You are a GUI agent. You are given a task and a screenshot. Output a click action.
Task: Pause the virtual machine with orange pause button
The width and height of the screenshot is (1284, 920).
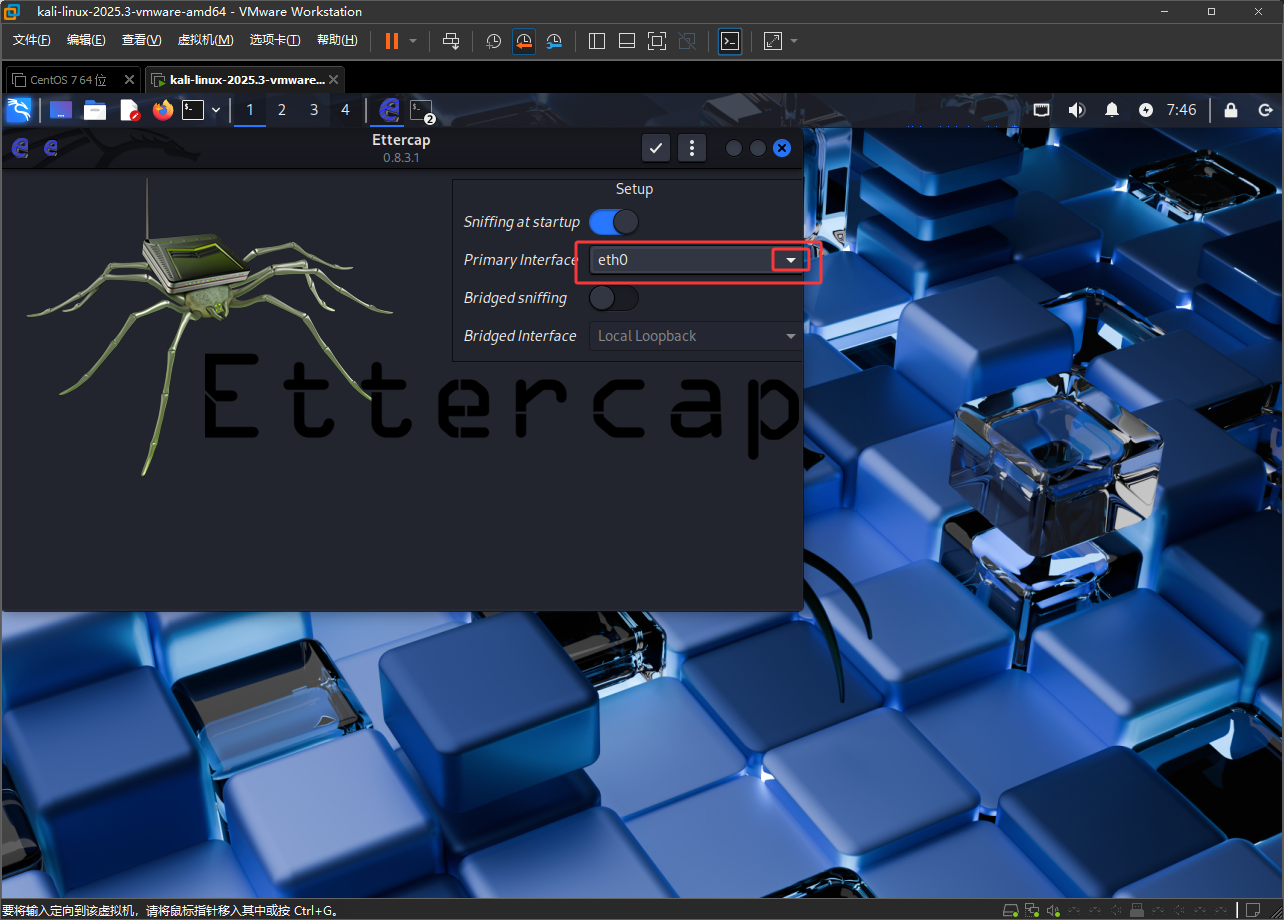(391, 41)
